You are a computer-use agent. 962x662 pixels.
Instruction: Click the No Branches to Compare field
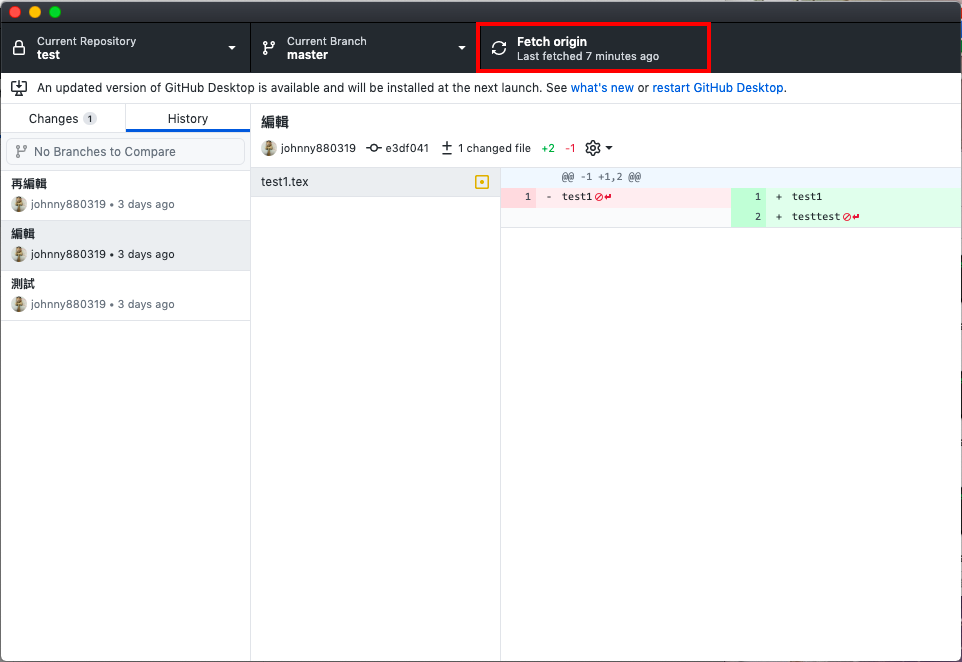(125, 152)
